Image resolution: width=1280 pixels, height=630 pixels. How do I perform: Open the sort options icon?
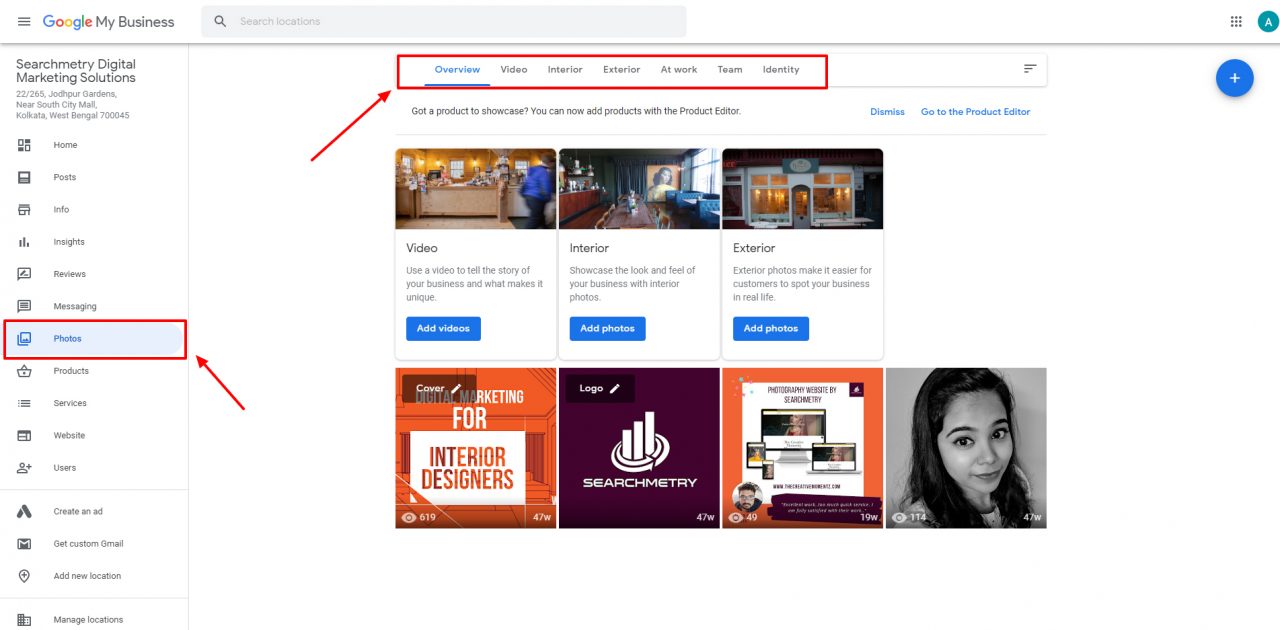click(1030, 69)
